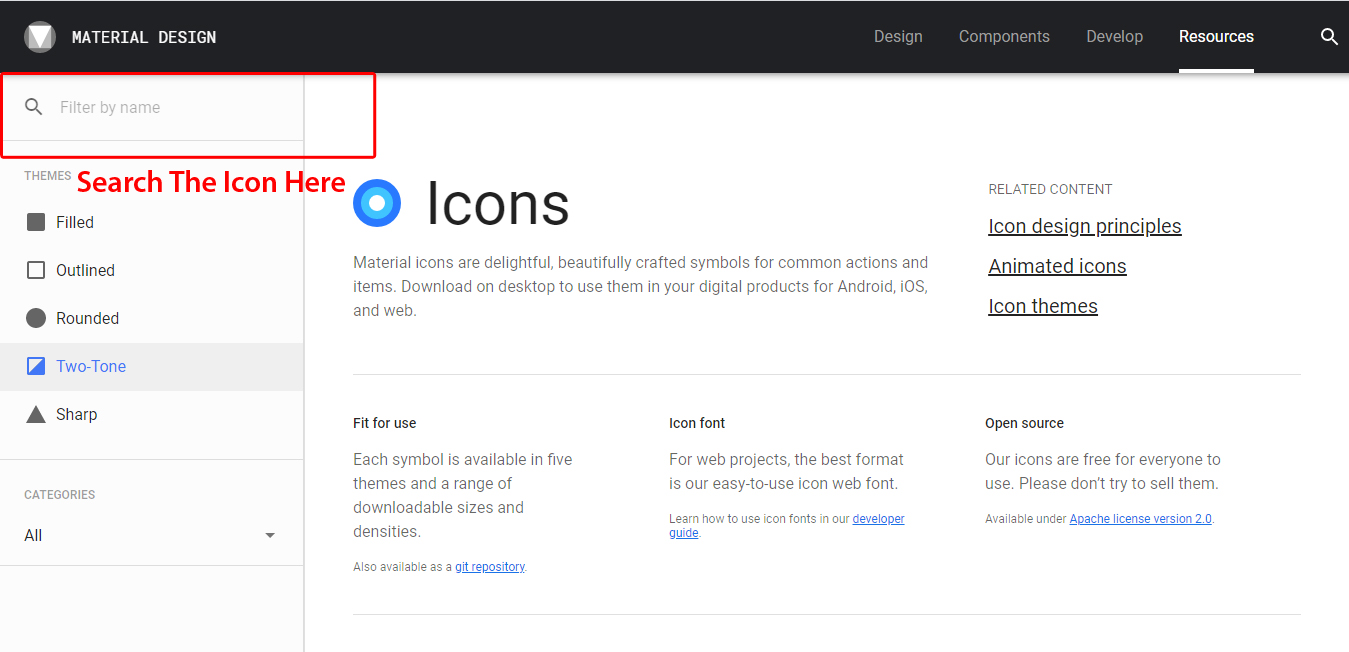This screenshot has width=1349, height=652.
Task: Select the Resources tab
Action: (x=1216, y=37)
